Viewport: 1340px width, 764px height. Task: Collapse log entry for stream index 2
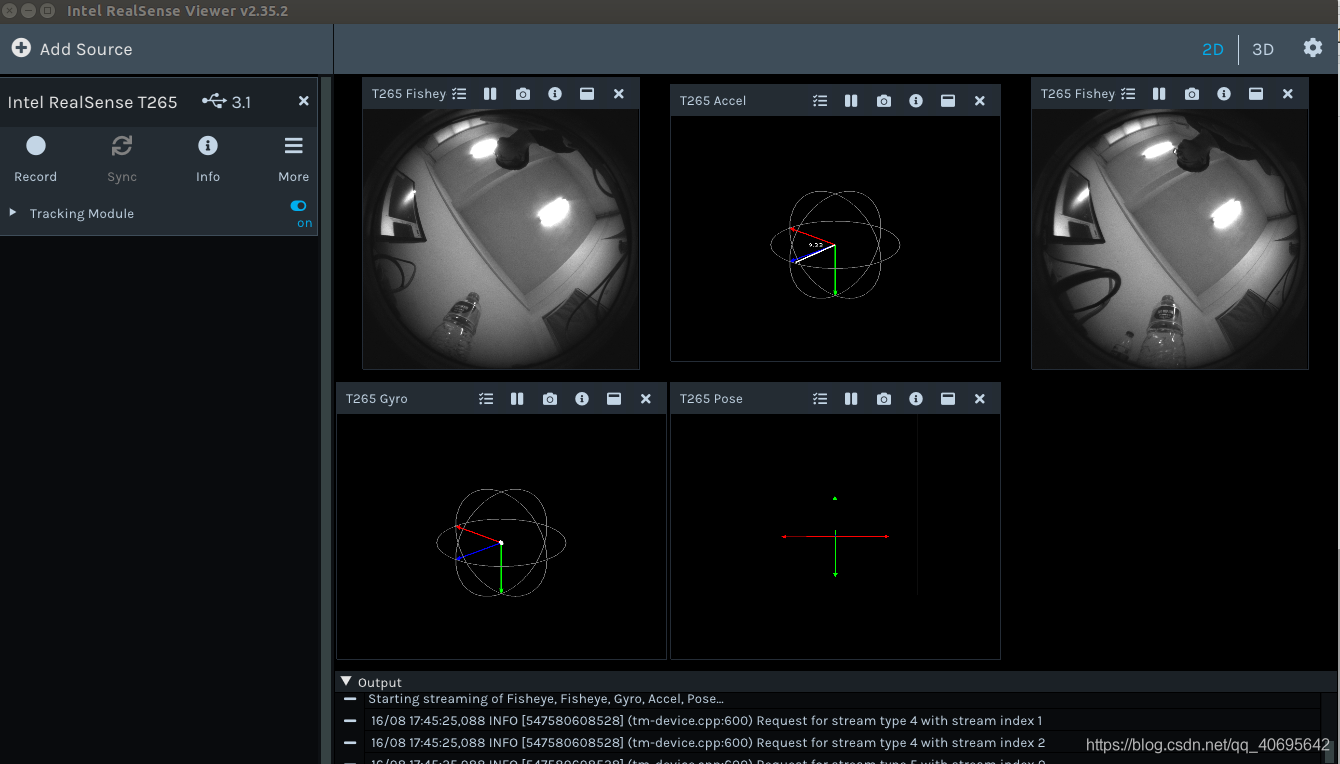pos(350,743)
